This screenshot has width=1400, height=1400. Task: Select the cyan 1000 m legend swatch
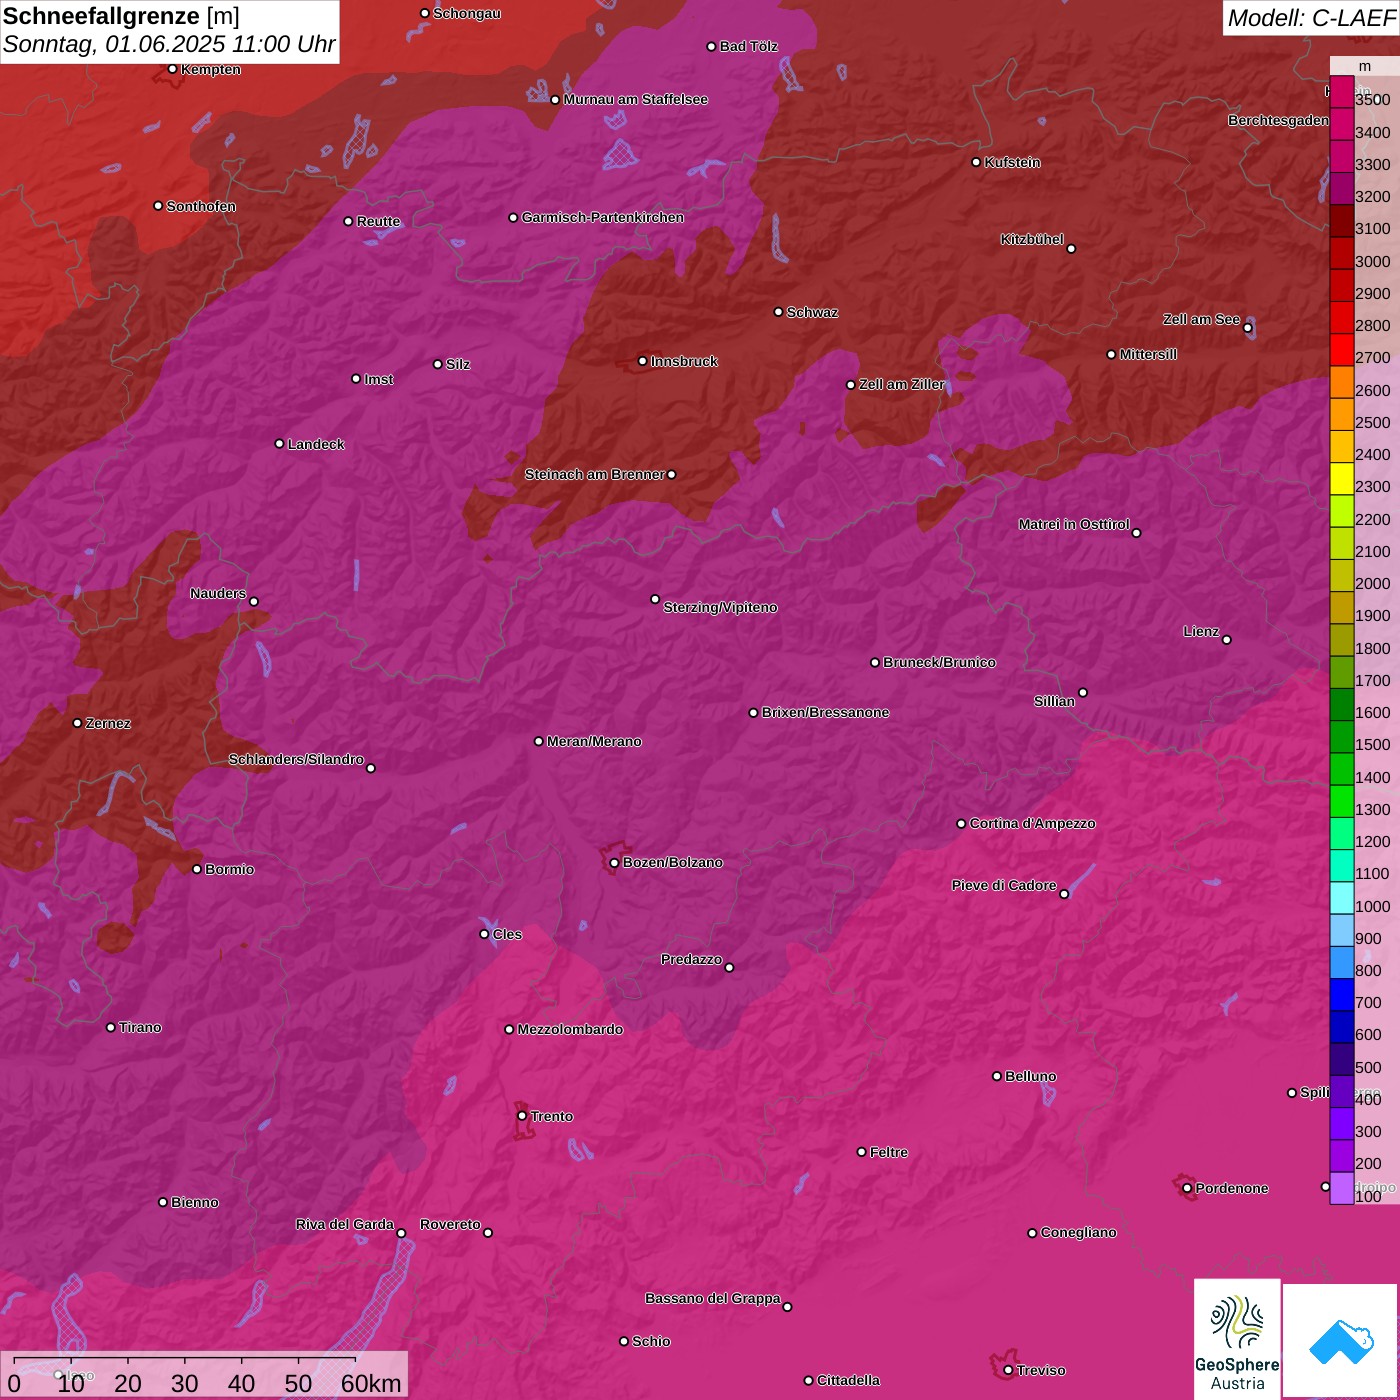1341,898
